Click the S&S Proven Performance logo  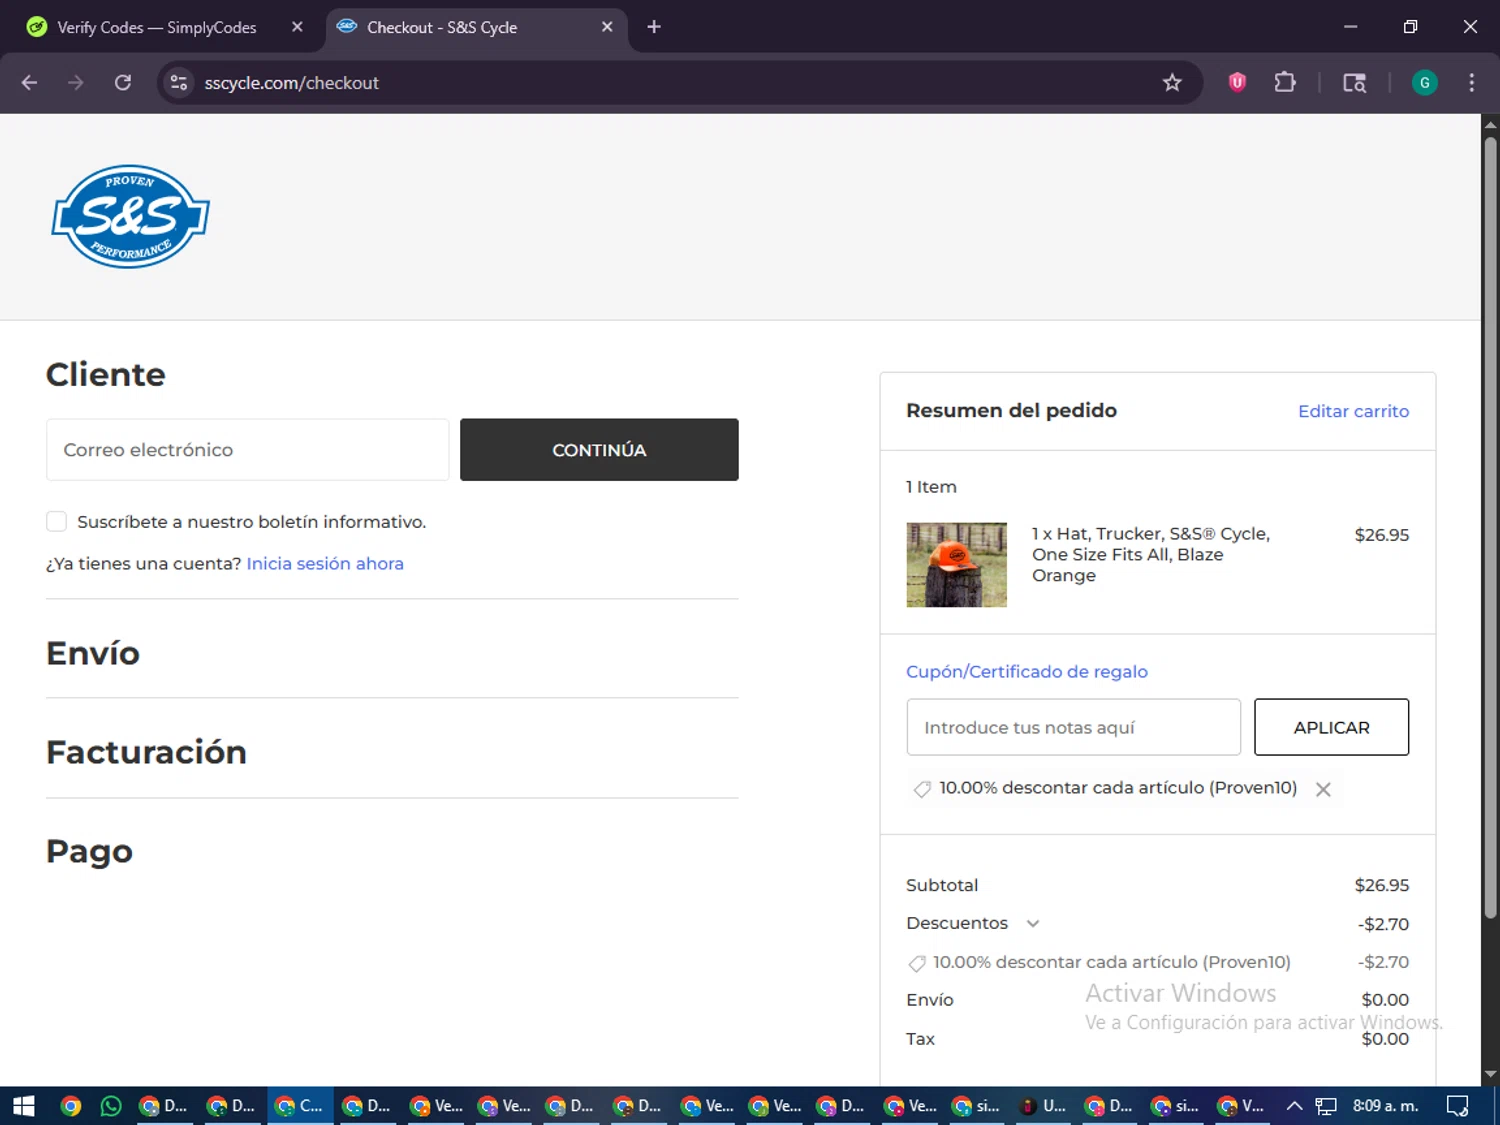(130, 216)
